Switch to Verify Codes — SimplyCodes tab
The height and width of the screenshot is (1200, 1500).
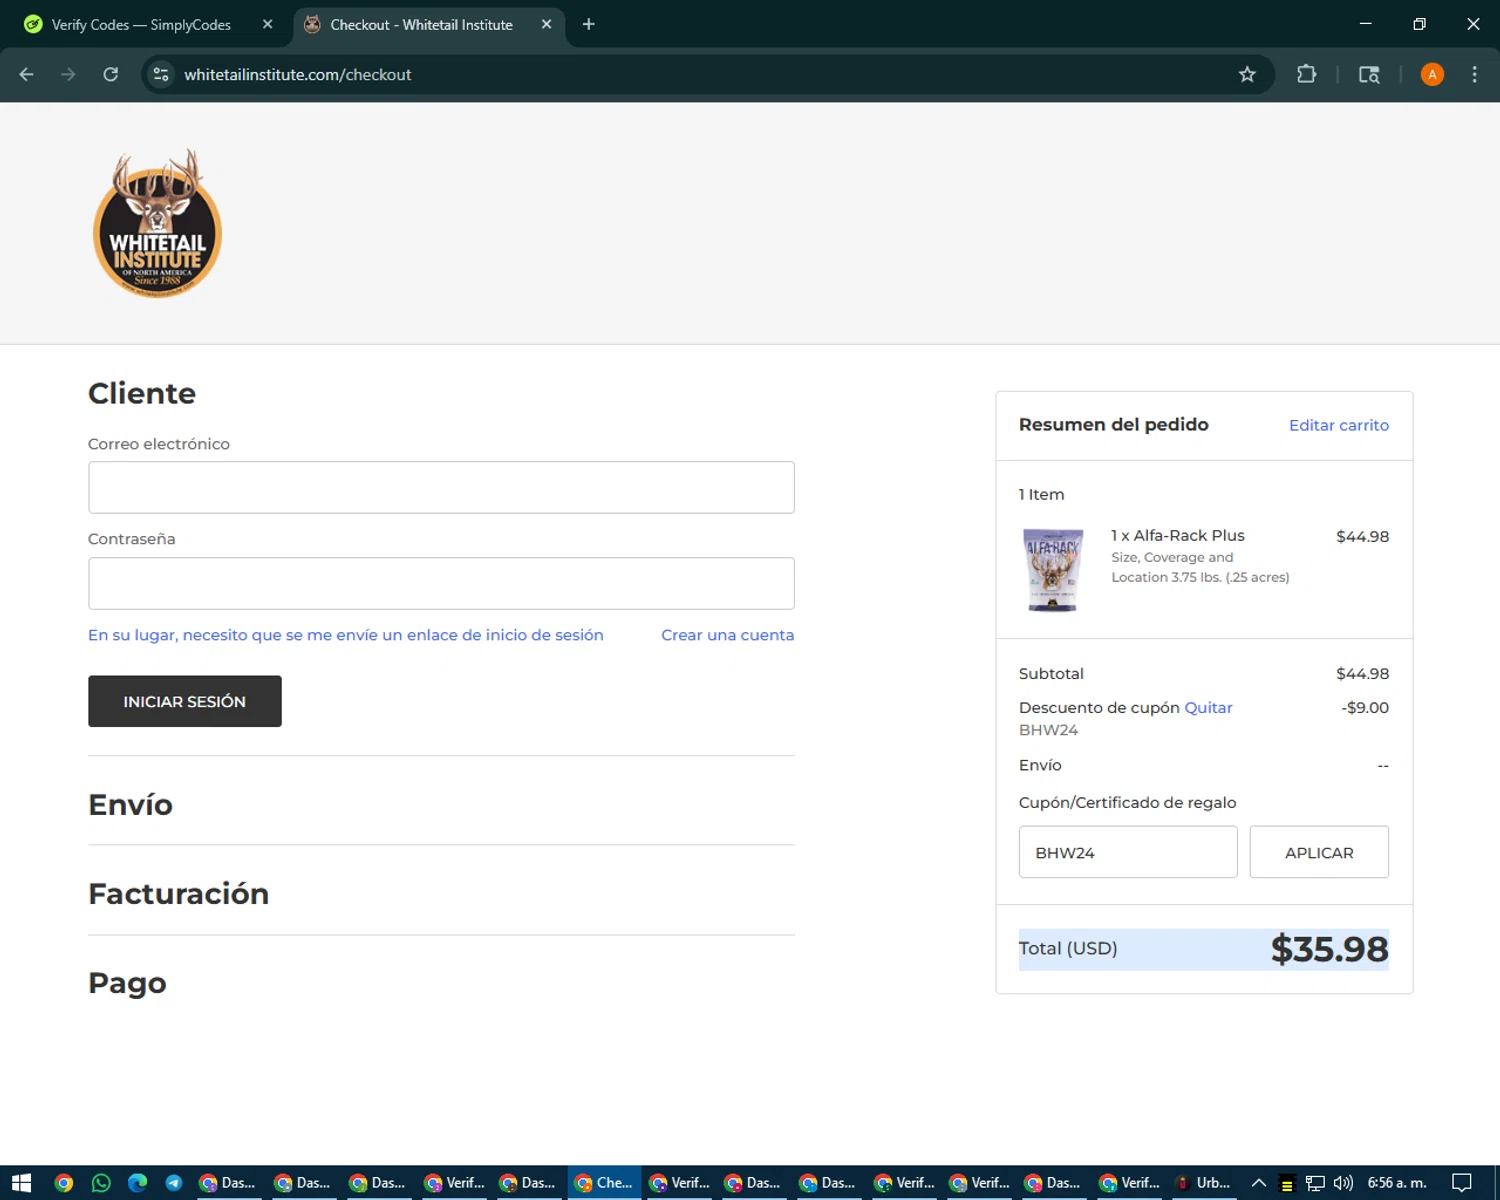140,24
